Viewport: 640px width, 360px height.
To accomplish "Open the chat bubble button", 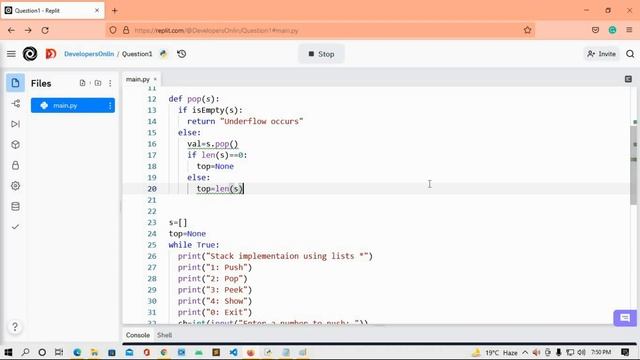I will click(624, 318).
